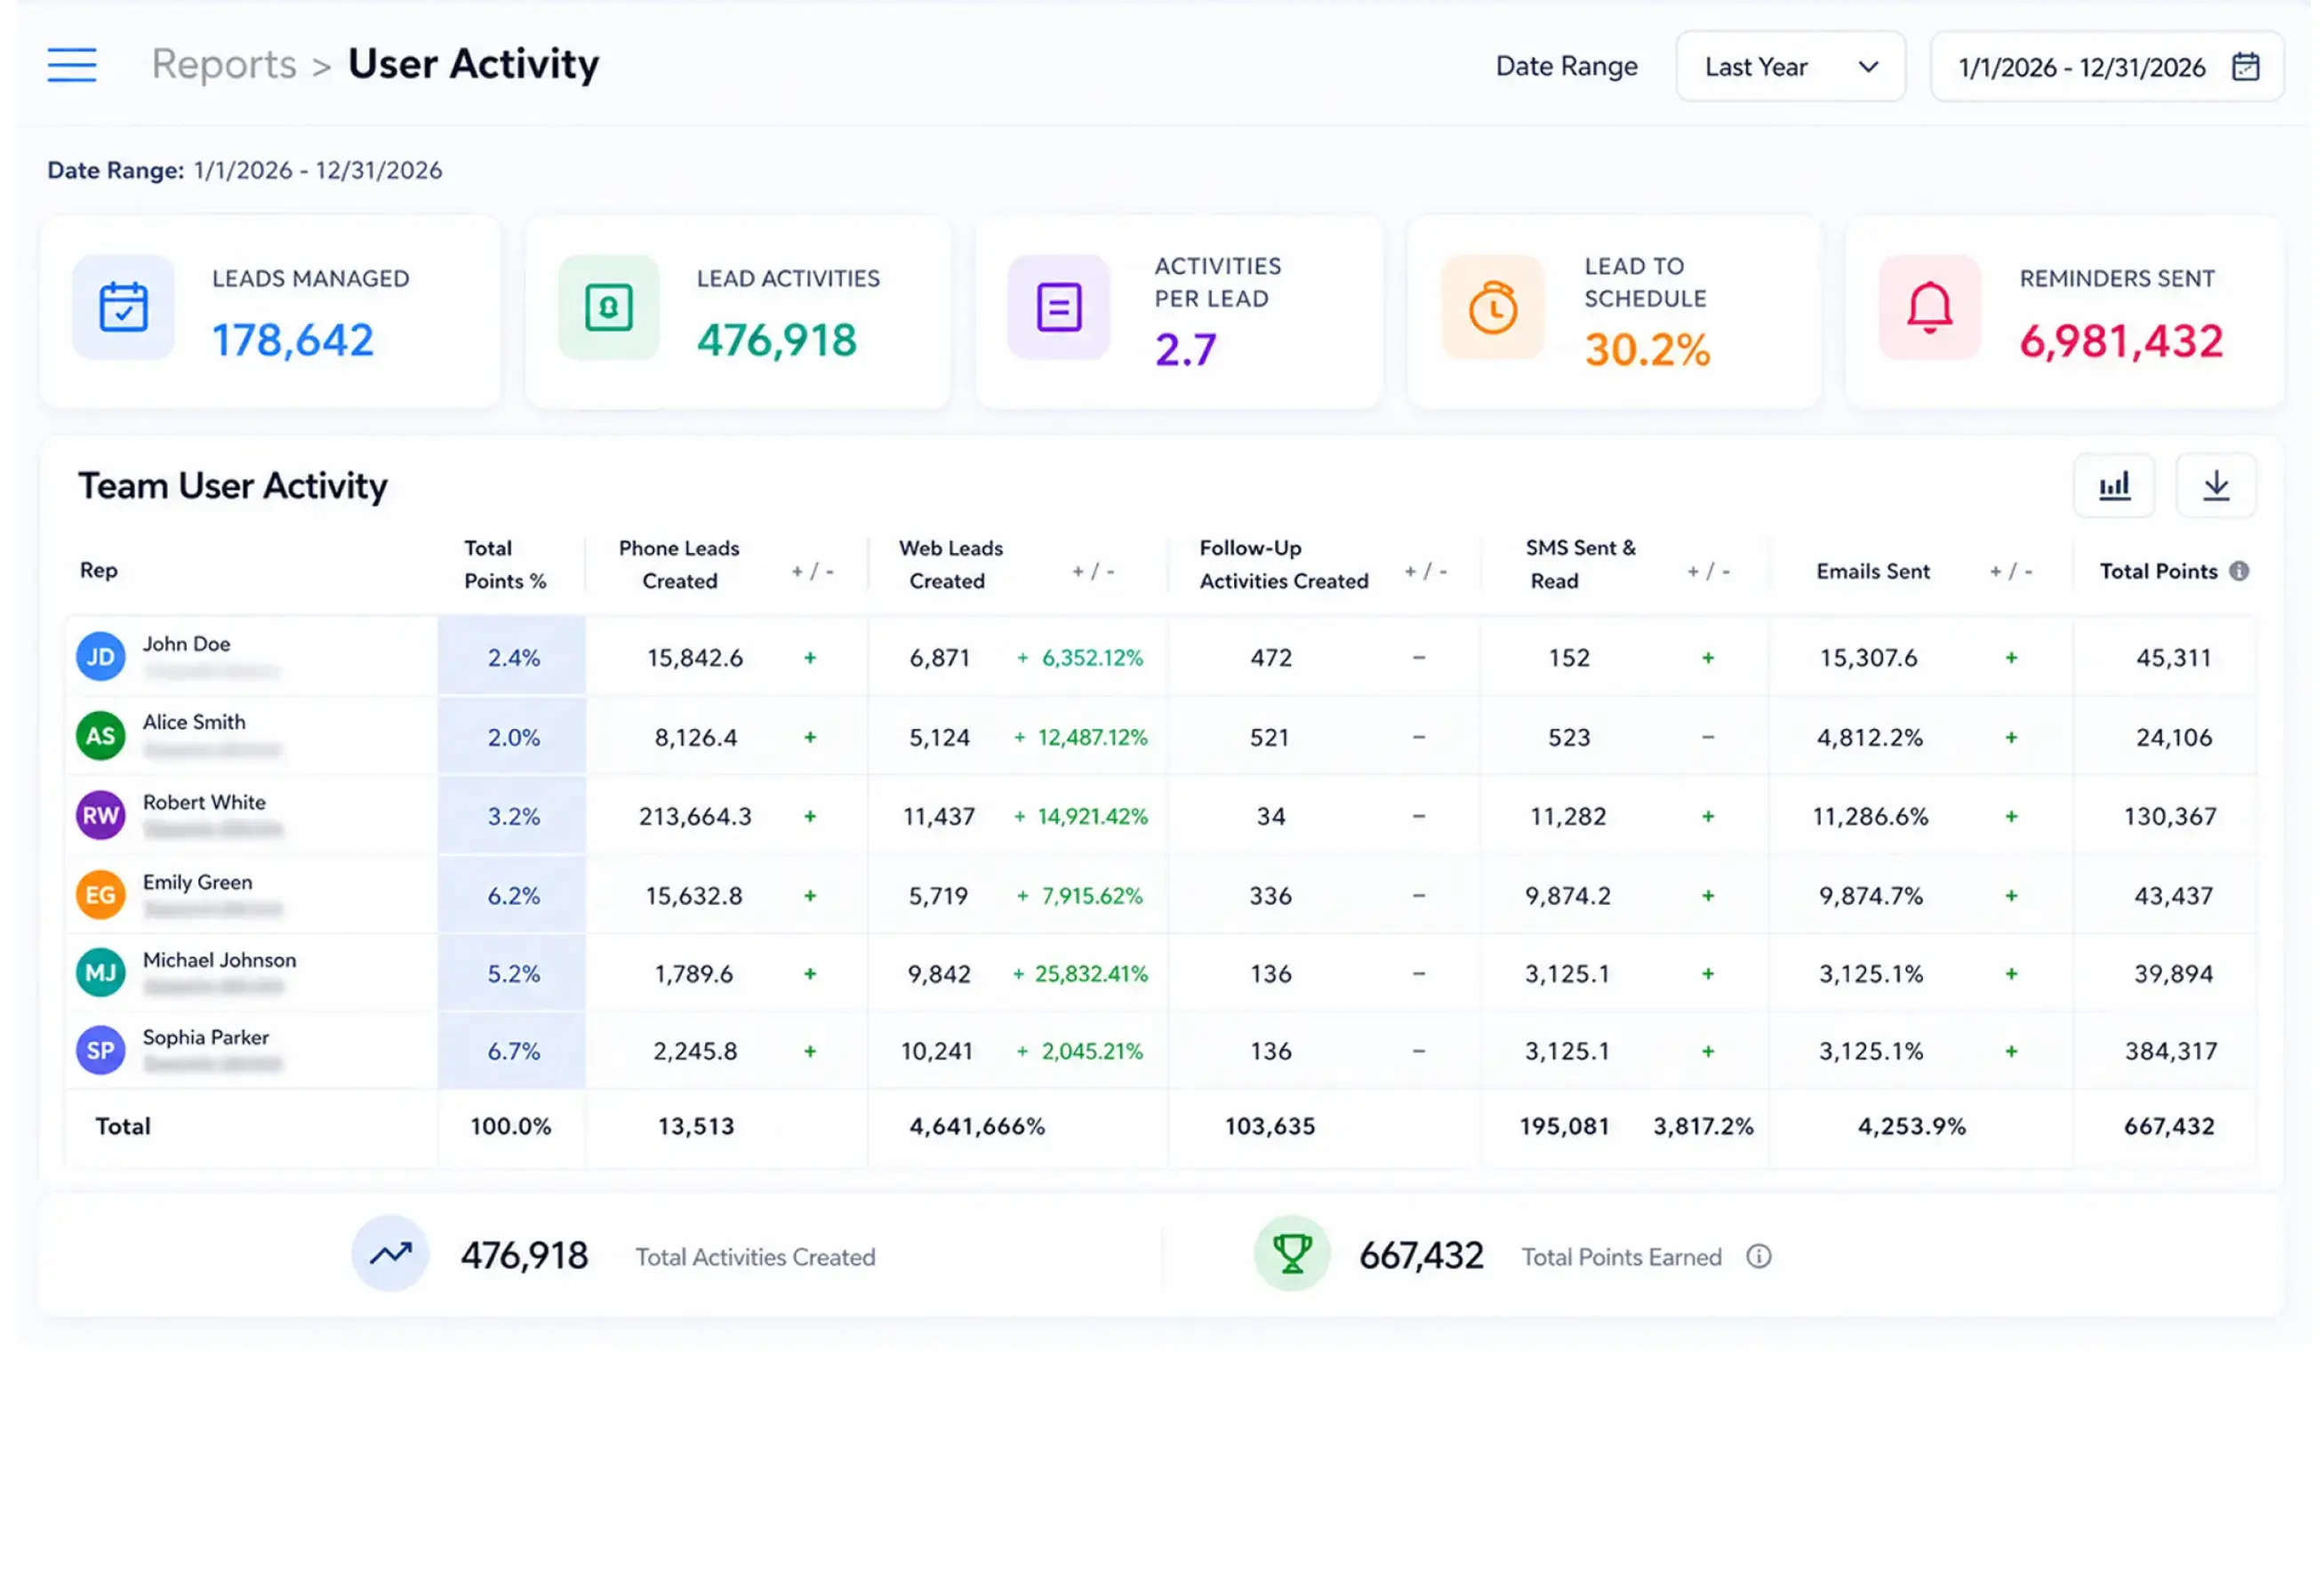Click Sophia Parker's SP avatar

pos(101,1051)
